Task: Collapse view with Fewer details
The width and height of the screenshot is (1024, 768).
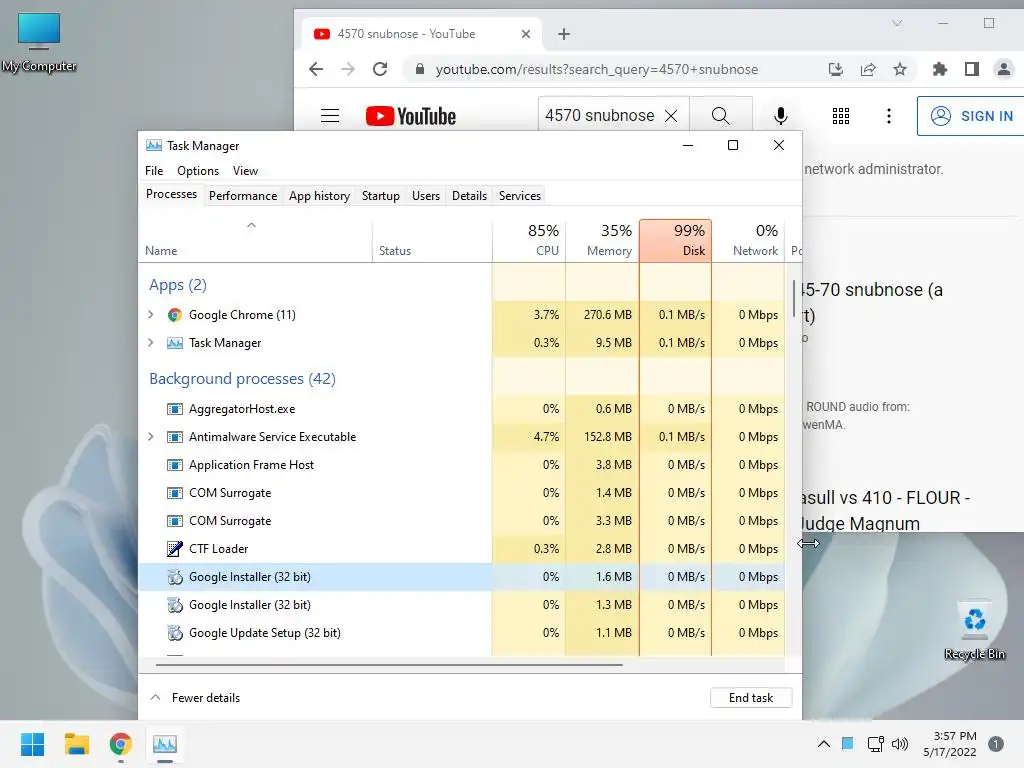Action: (x=195, y=697)
